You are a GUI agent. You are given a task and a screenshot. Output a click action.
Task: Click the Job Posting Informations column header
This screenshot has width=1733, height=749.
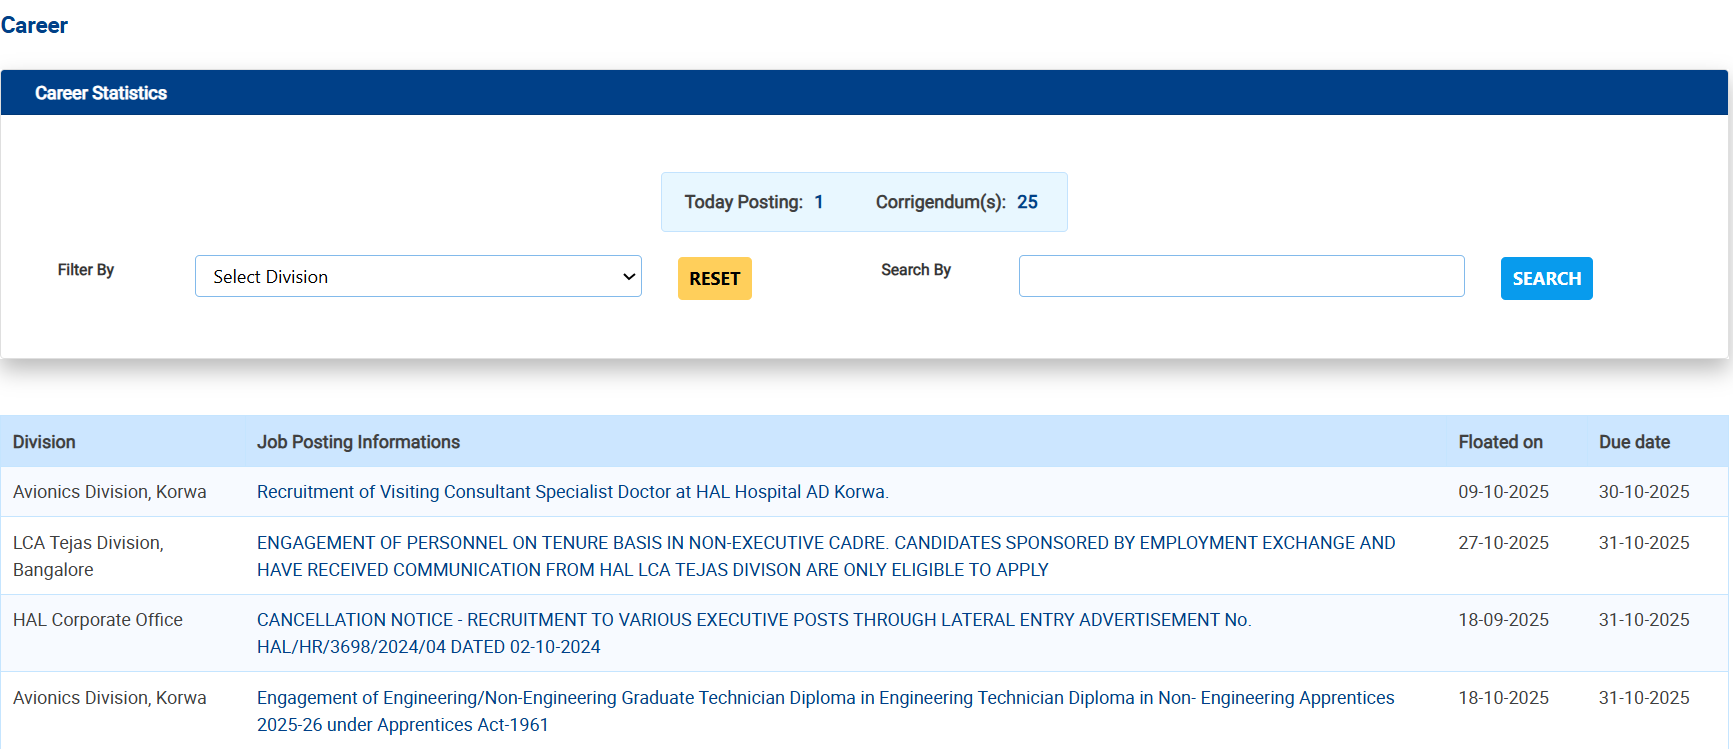point(358,442)
